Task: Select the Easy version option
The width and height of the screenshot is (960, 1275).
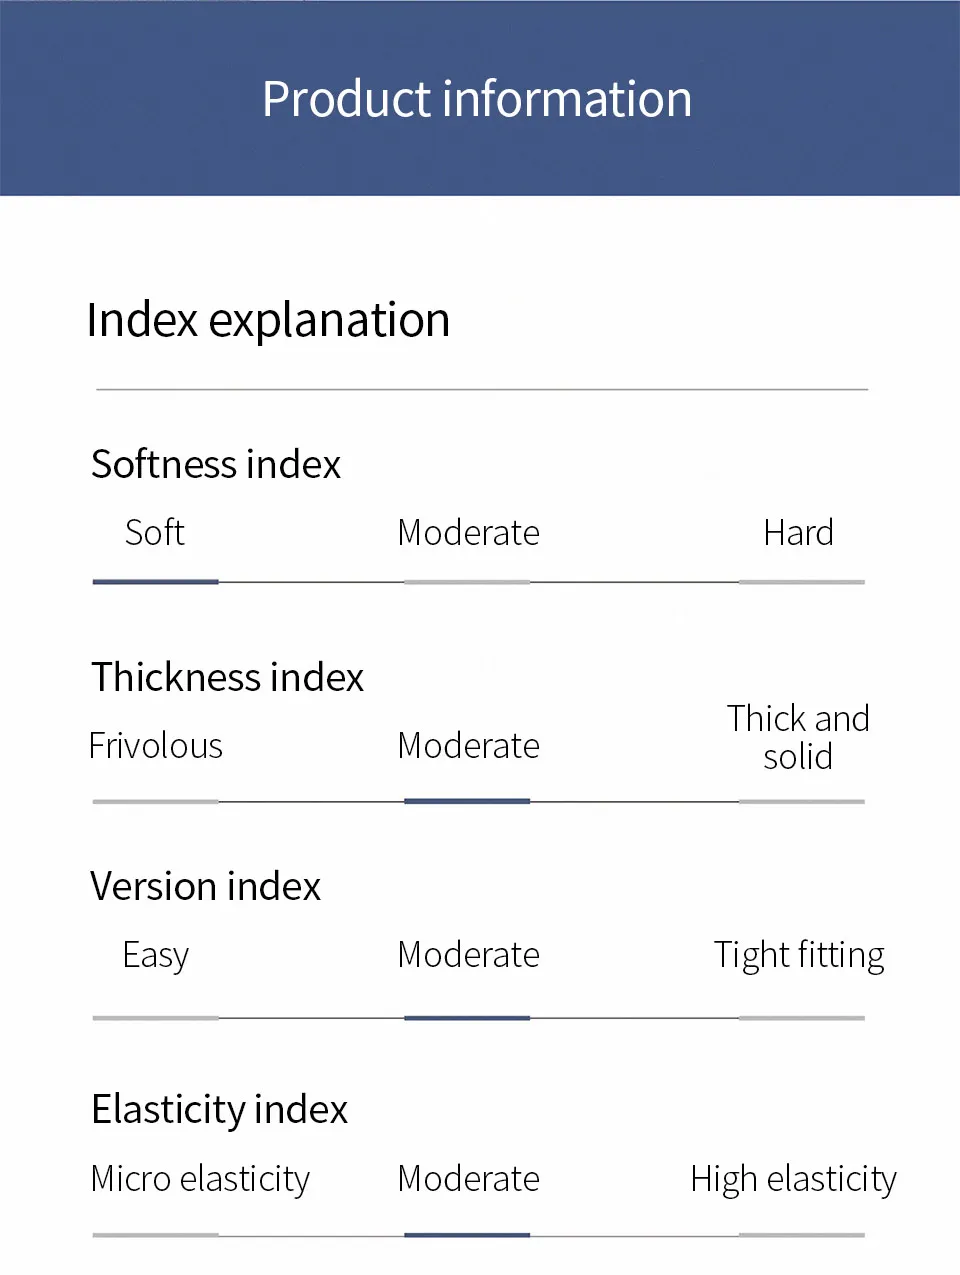Action: tap(155, 955)
